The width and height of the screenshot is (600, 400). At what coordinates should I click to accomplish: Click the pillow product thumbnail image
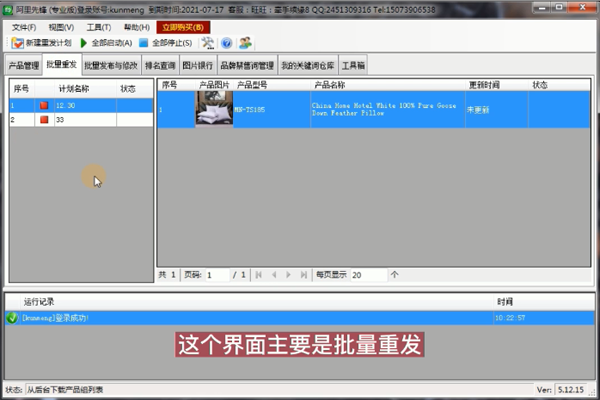pyautogui.click(x=213, y=109)
